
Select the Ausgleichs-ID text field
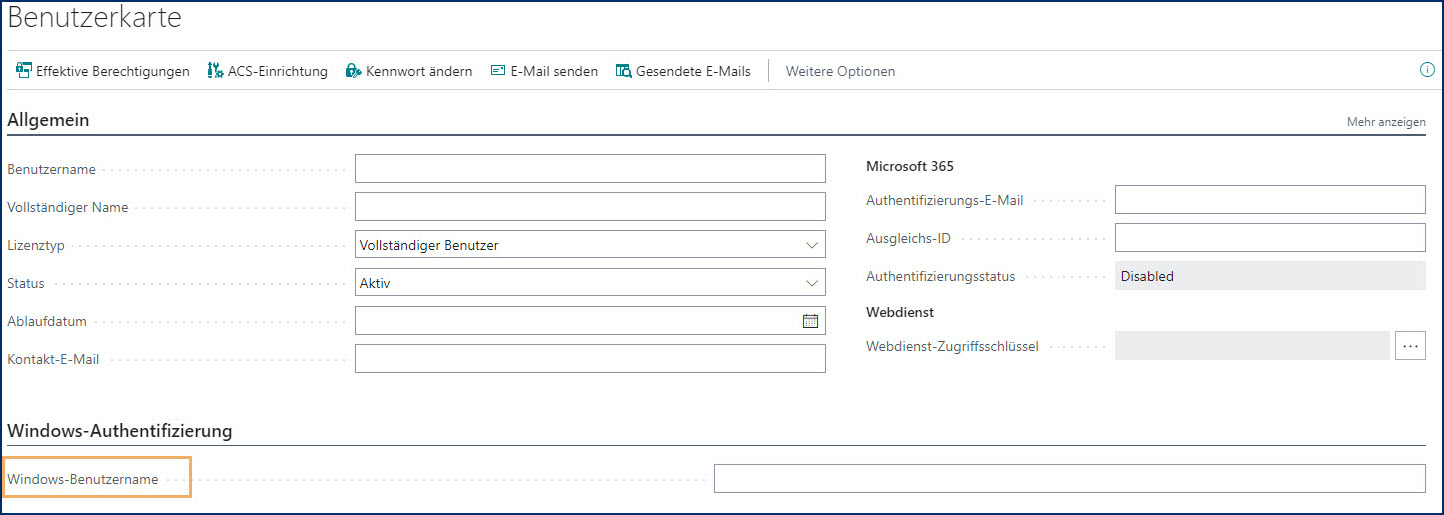tap(1269, 238)
